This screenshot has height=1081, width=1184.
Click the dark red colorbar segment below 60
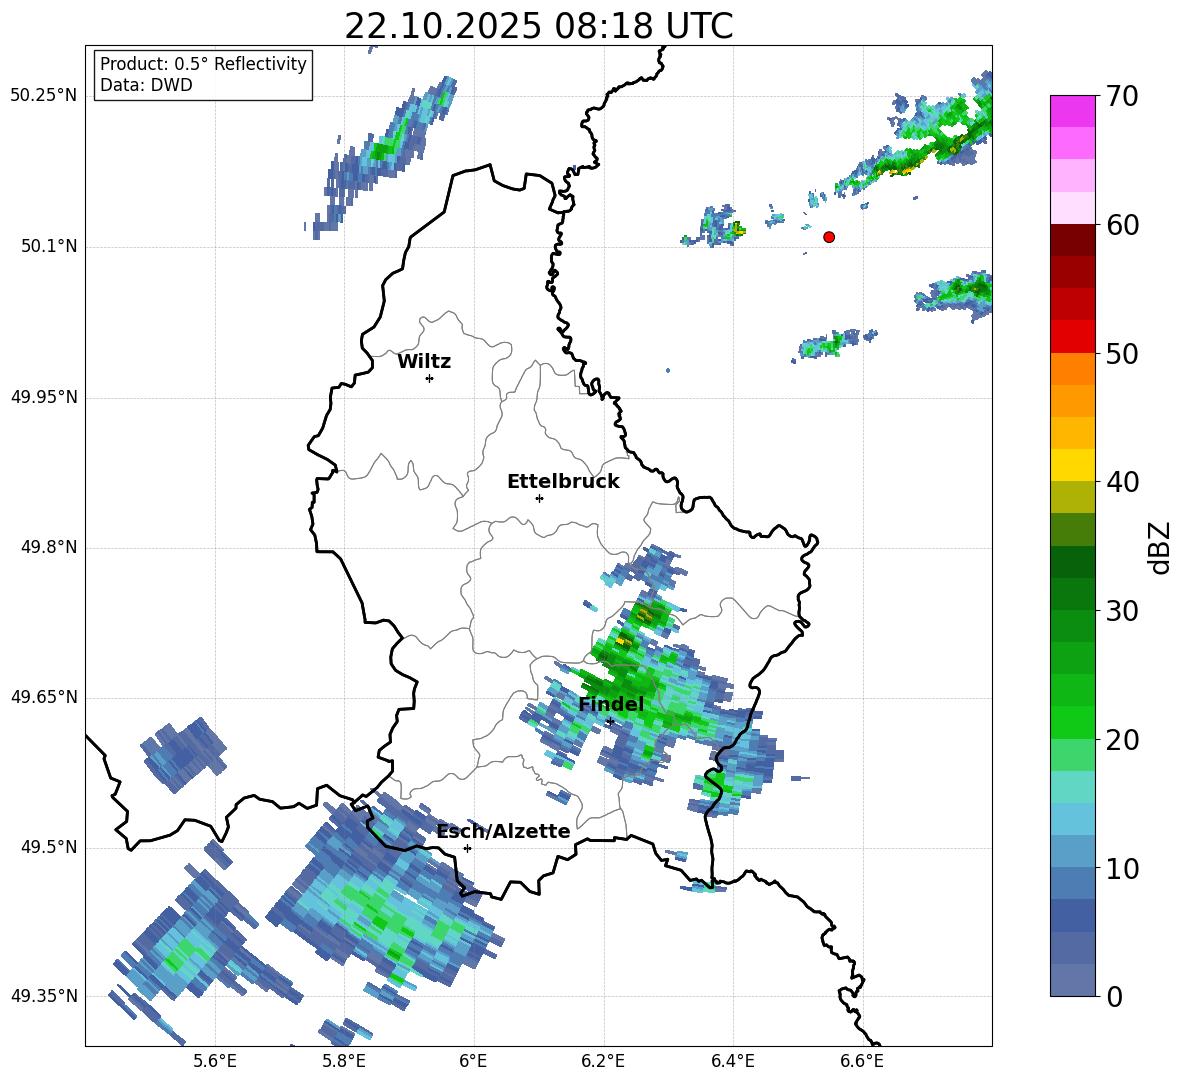[1072, 240]
